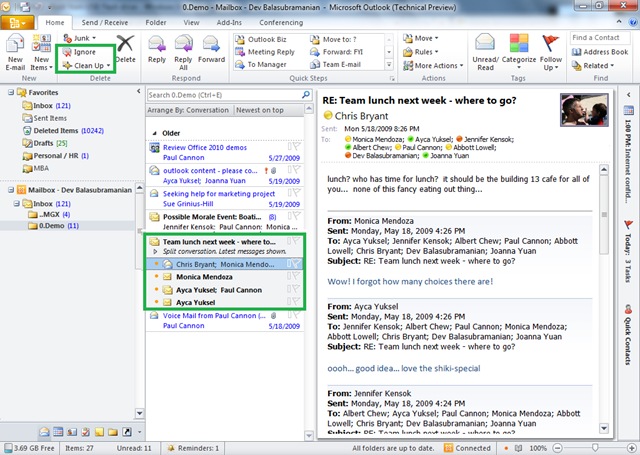
Task: Select Sent Items in Favorites
Action: [x=50, y=118]
